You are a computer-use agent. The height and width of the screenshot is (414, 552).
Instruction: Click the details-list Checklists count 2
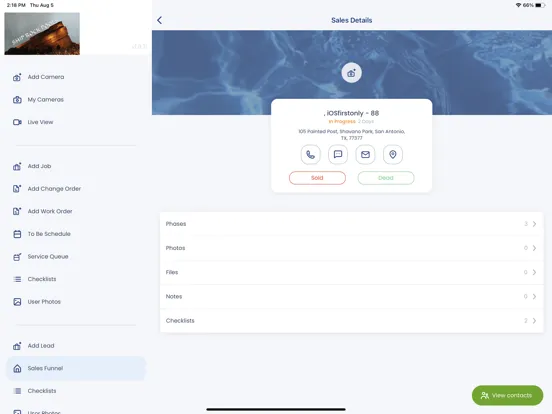pyautogui.click(x=526, y=321)
